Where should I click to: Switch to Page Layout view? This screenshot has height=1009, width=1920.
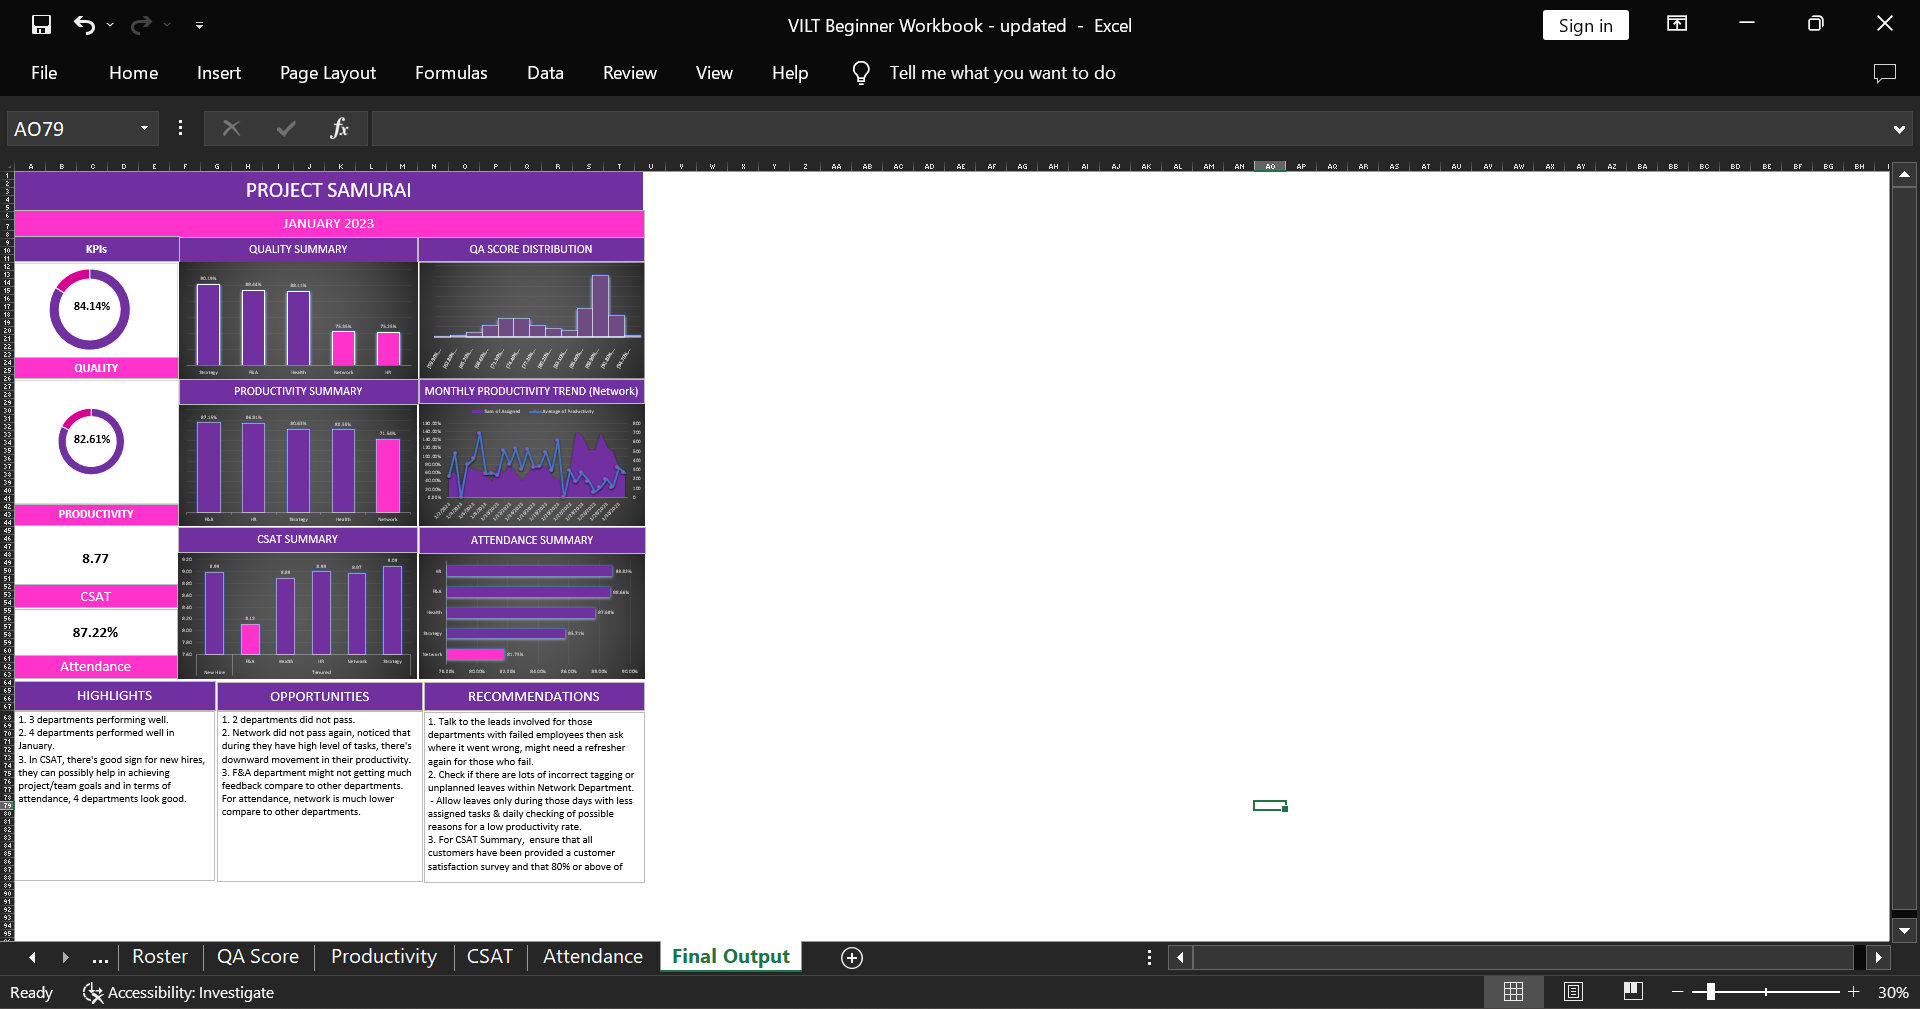coord(1573,991)
